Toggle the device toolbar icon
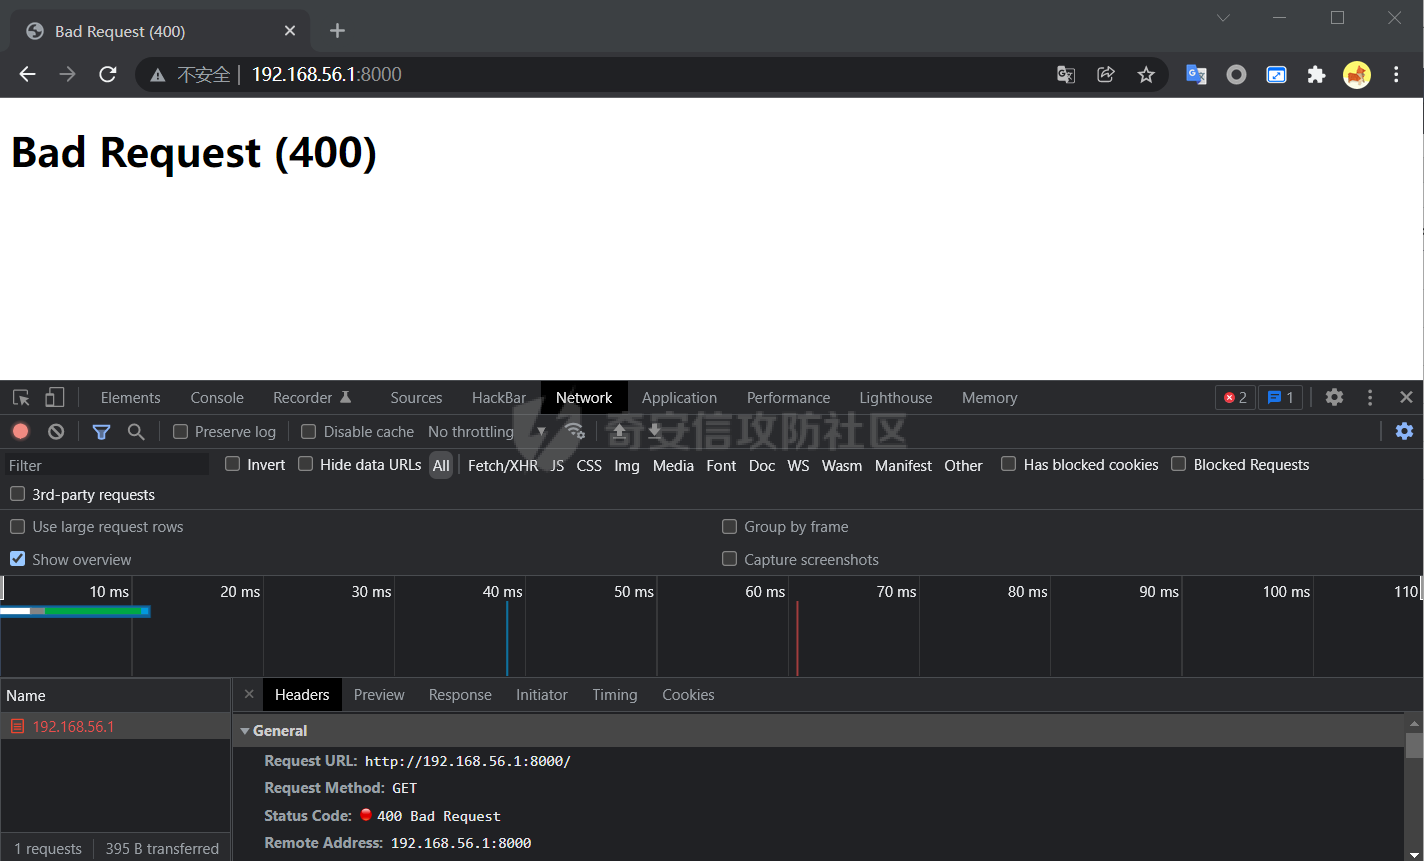Viewport: 1424px width, 861px height. tap(55, 397)
